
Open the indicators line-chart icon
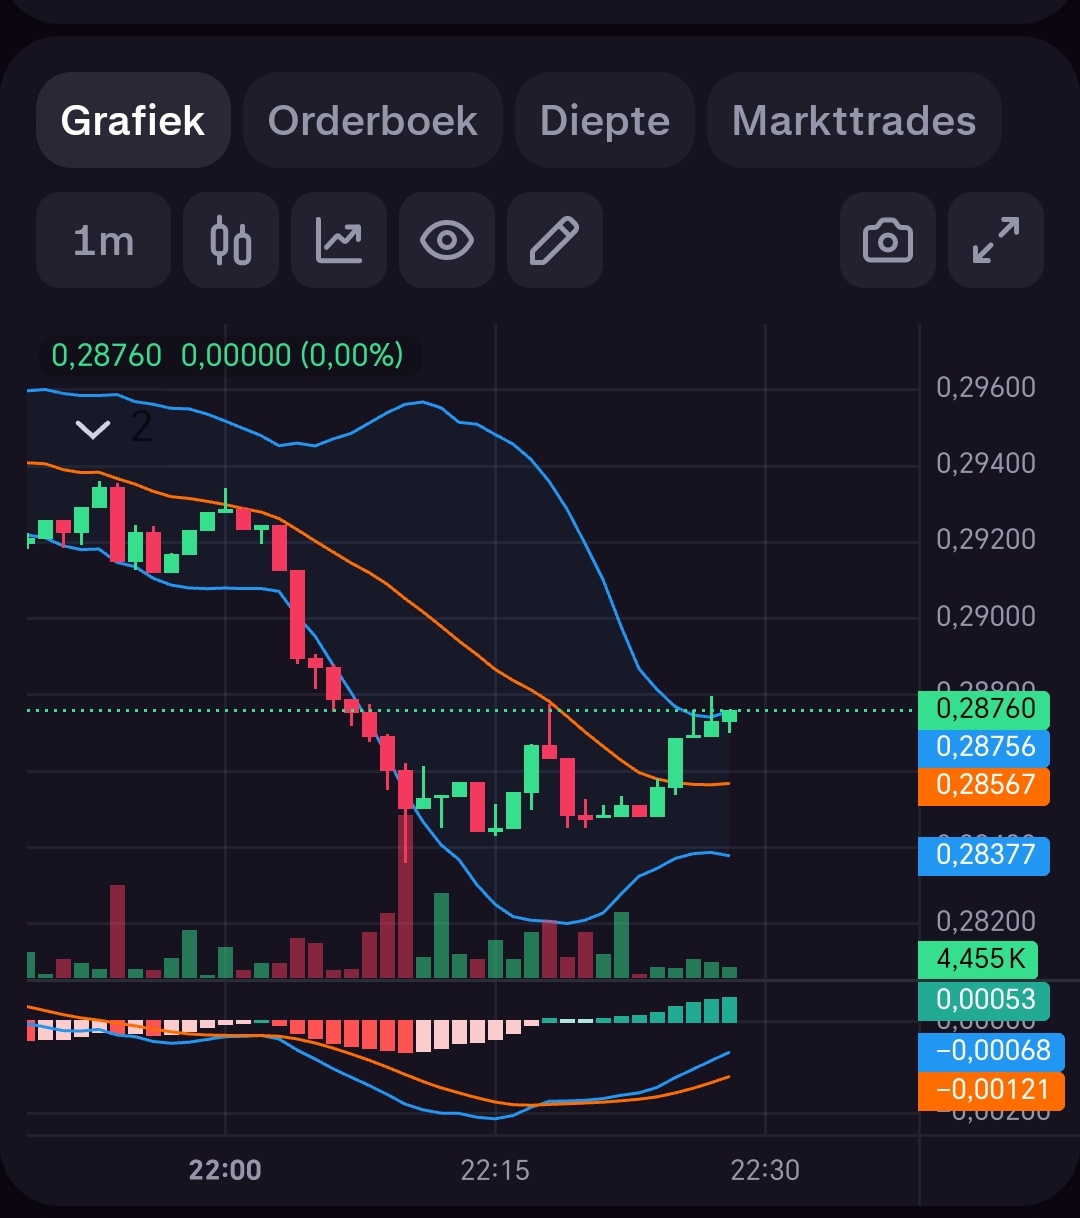point(339,241)
